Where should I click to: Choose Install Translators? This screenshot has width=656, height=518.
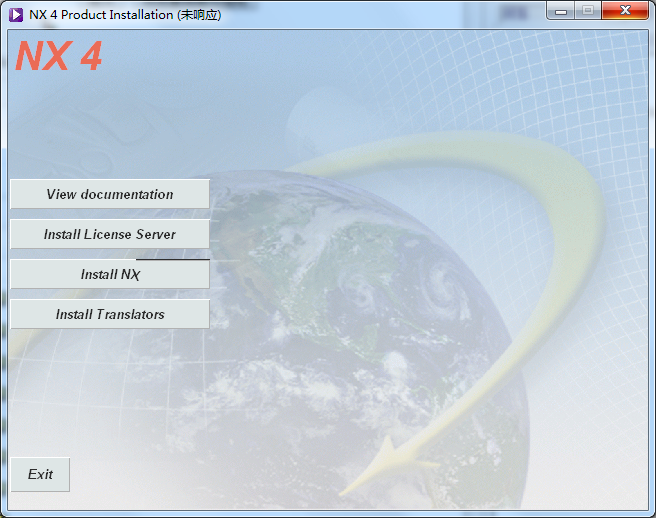coord(110,314)
